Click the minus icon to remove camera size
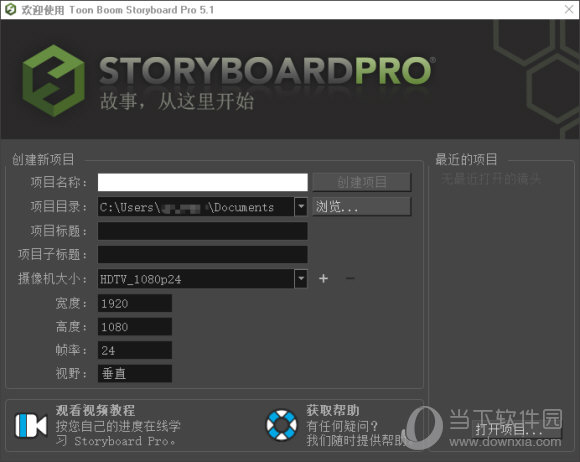This screenshot has height=462, width=580. [x=350, y=278]
